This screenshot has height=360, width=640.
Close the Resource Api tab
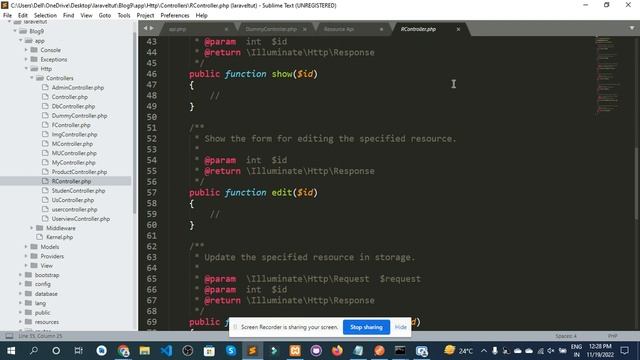click(x=381, y=29)
